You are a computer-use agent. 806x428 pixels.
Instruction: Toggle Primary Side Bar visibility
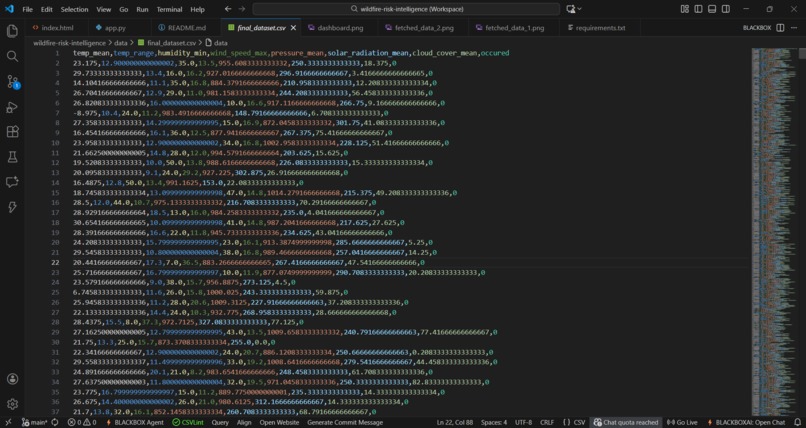[x=698, y=9]
